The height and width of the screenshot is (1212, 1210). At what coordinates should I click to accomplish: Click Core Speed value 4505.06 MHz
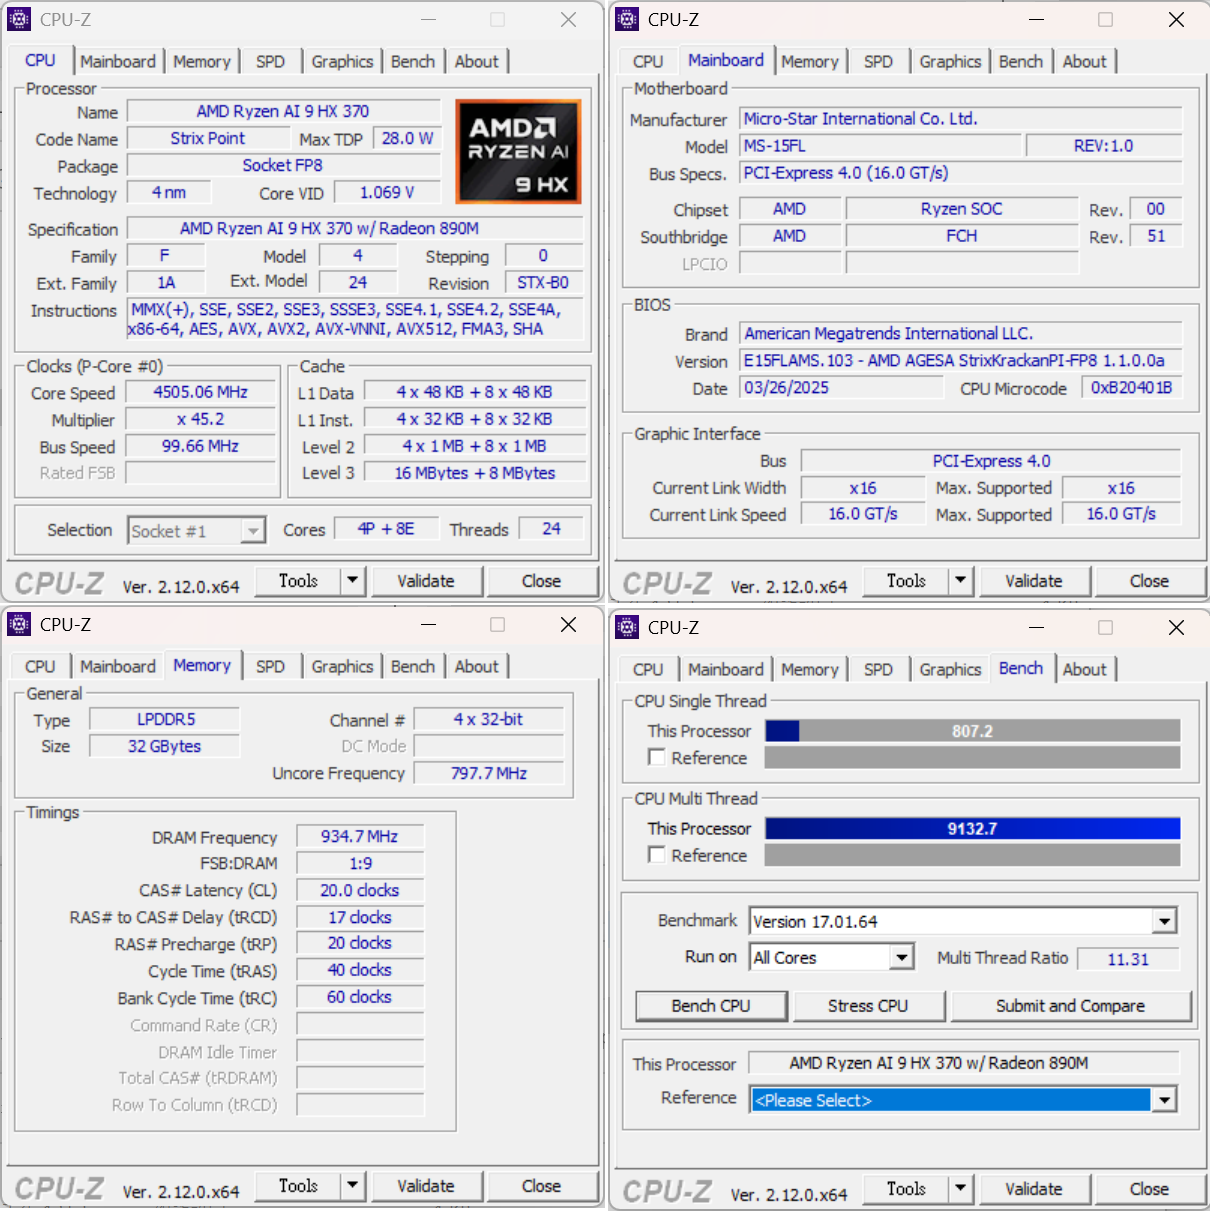200,392
